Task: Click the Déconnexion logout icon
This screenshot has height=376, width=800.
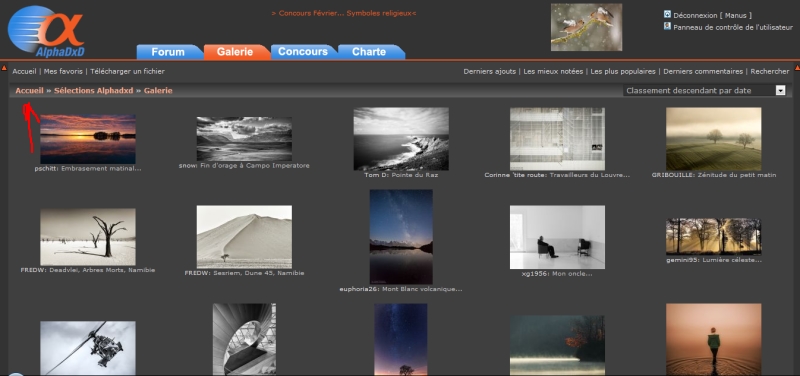Action: point(667,14)
